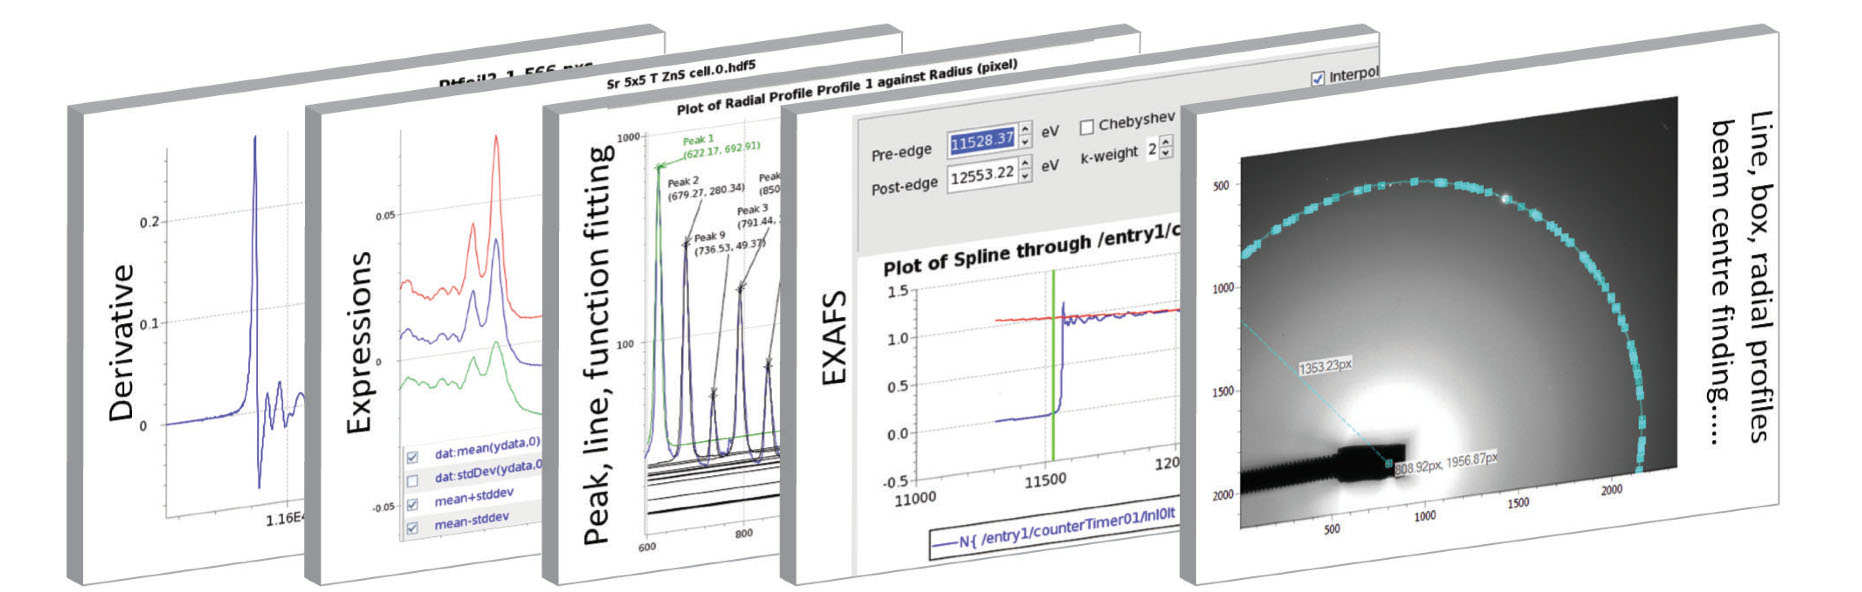Click the Post-edge energy input field
This screenshot has width=1862, height=592.
pos(982,175)
